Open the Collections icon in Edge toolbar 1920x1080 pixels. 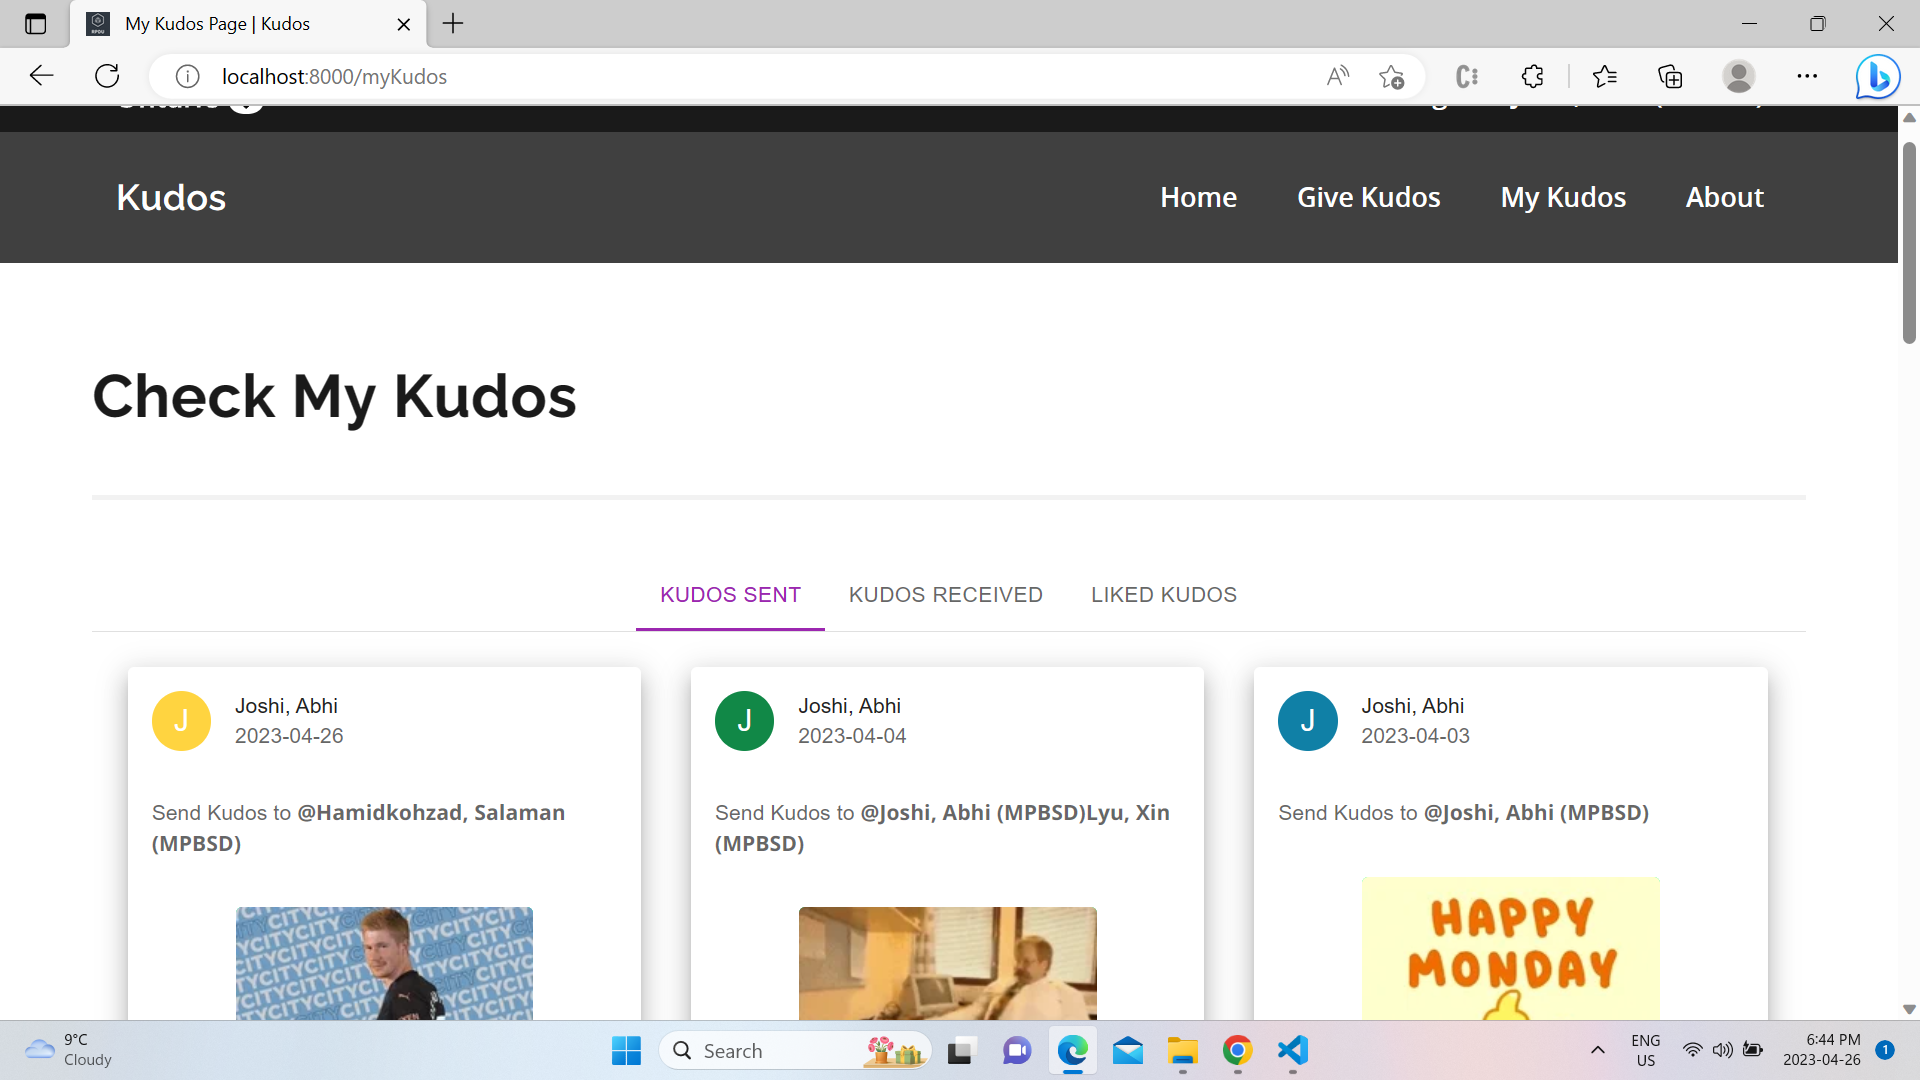1670,76
